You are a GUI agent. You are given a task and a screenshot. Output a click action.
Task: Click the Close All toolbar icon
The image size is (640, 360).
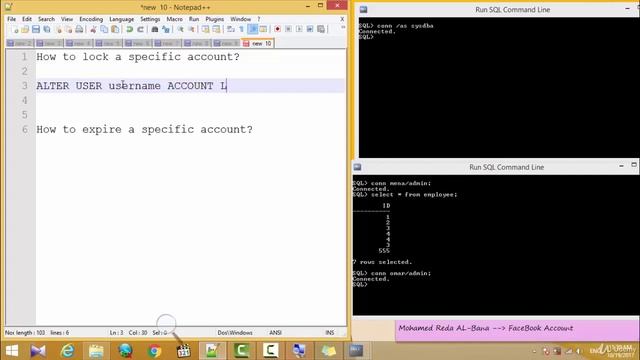tap(69, 29)
